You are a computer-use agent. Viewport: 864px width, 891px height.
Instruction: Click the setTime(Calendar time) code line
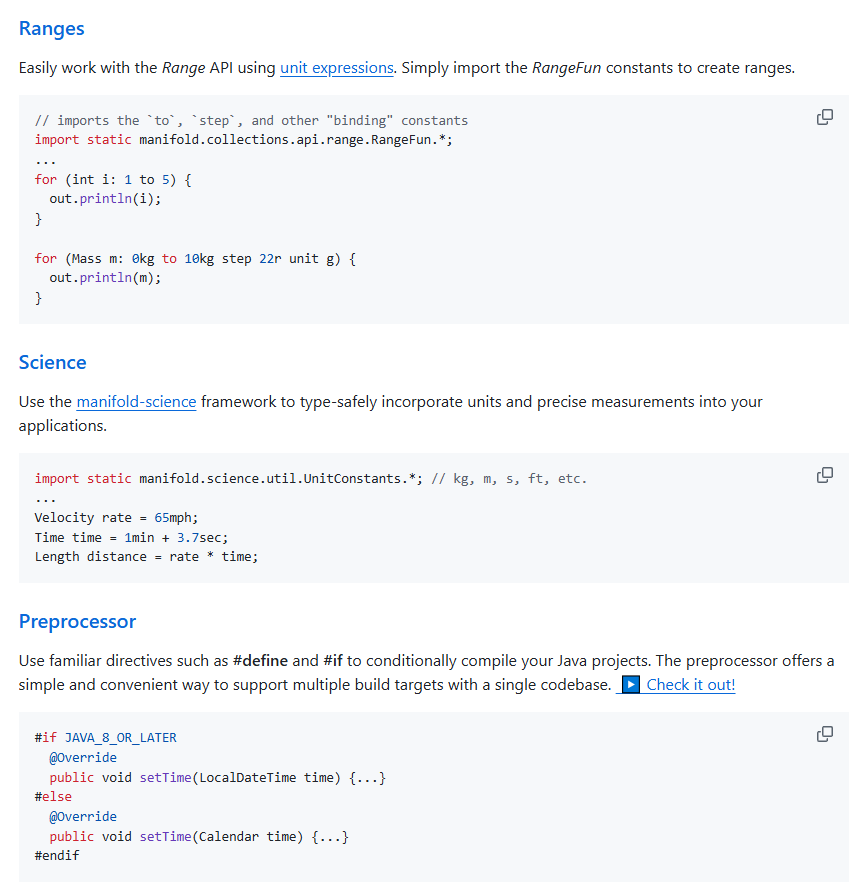click(198, 836)
